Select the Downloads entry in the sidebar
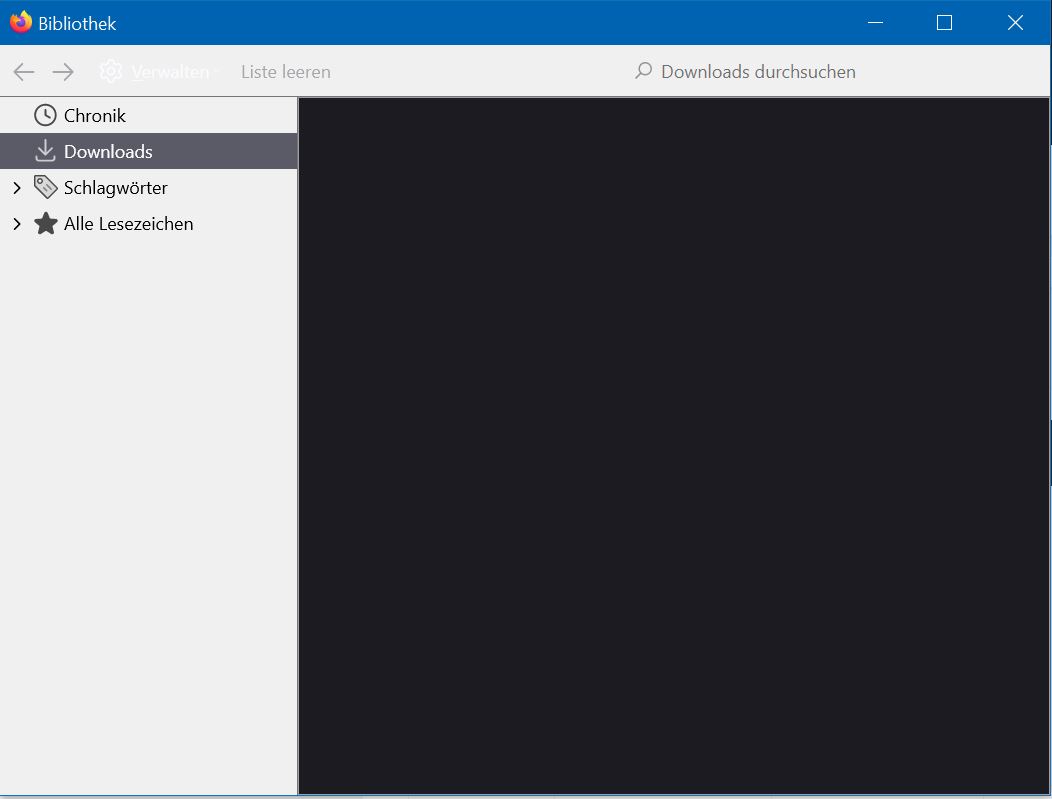Screen dimensions: 1052x799 coord(148,151)
